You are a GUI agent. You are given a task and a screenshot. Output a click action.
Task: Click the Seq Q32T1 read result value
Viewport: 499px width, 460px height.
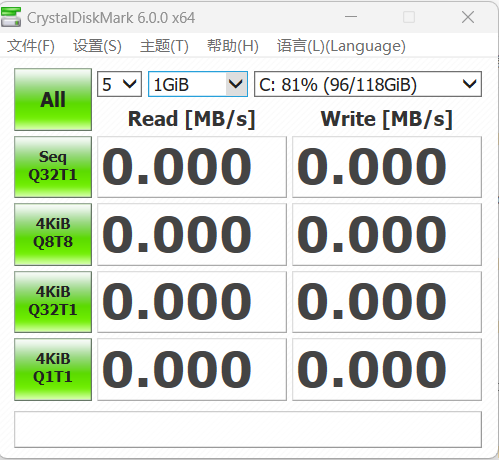(x=192, y=167)
